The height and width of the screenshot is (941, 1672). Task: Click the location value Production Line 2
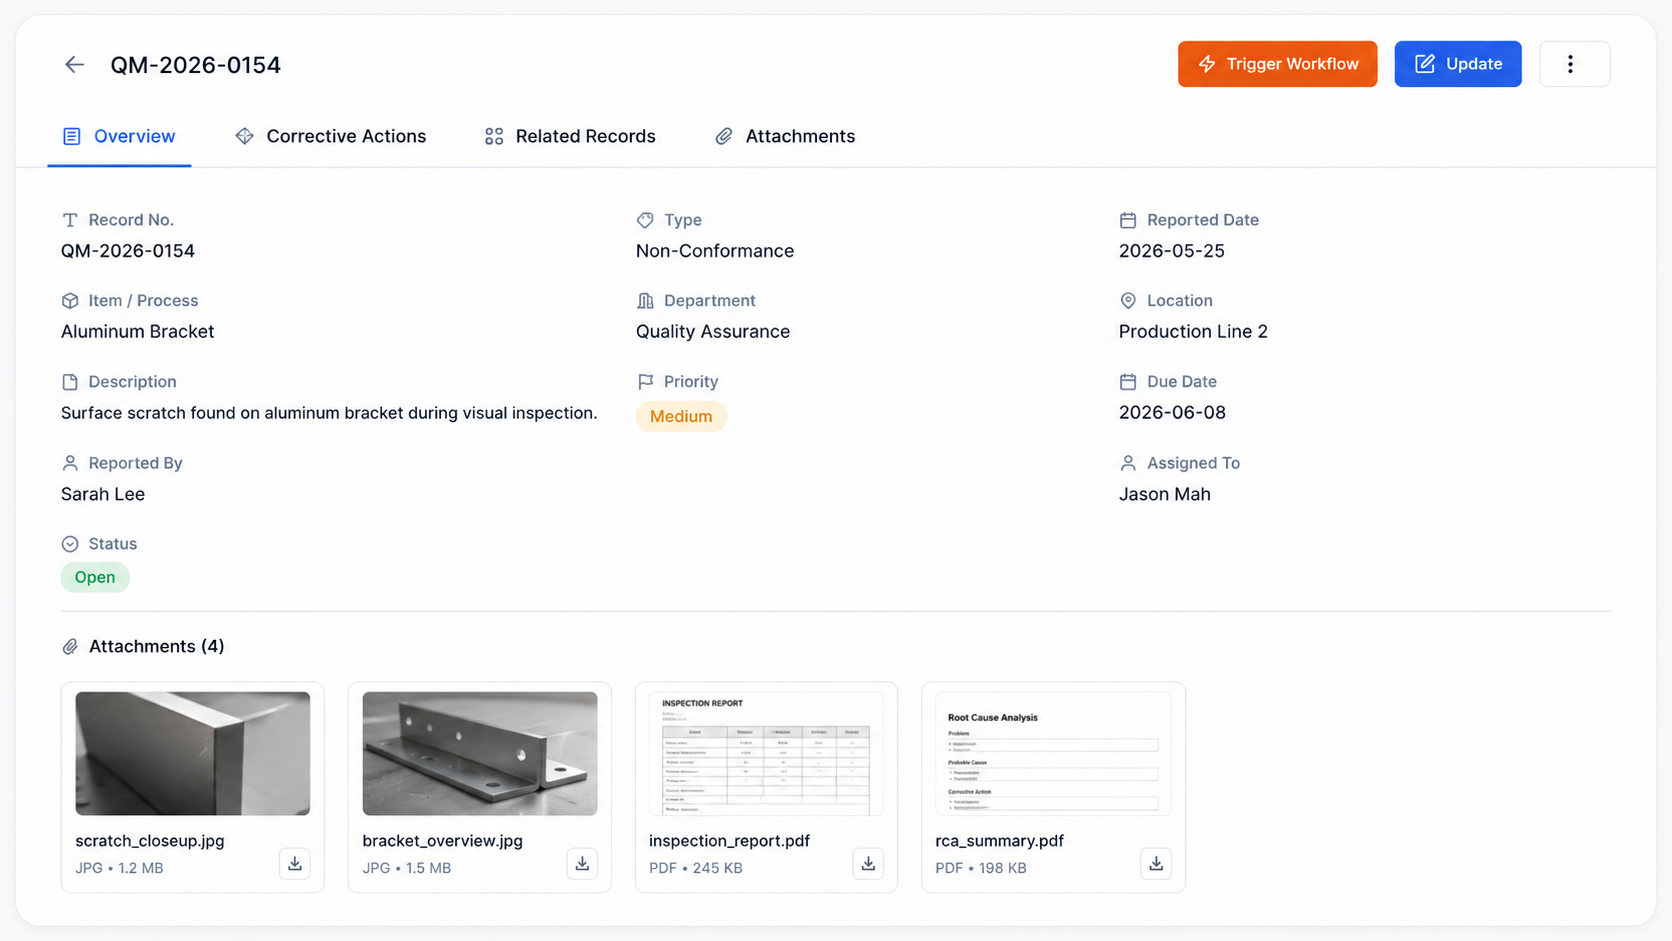pyautogui.click(x=1193, y=332)
